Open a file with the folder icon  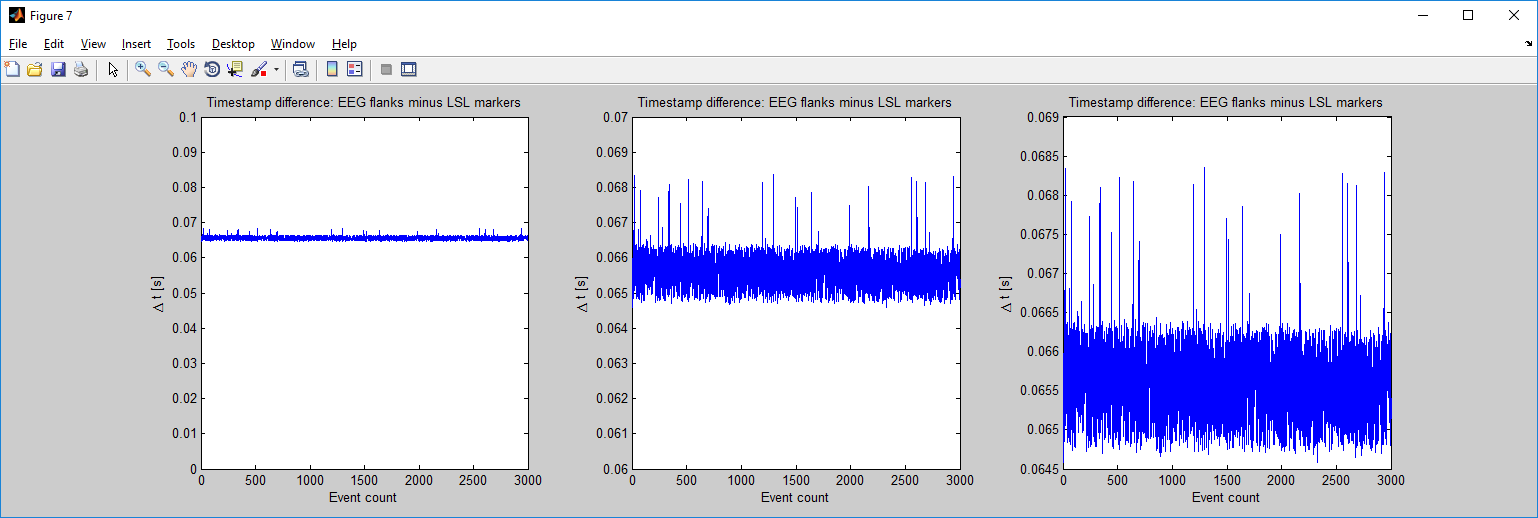34,70
